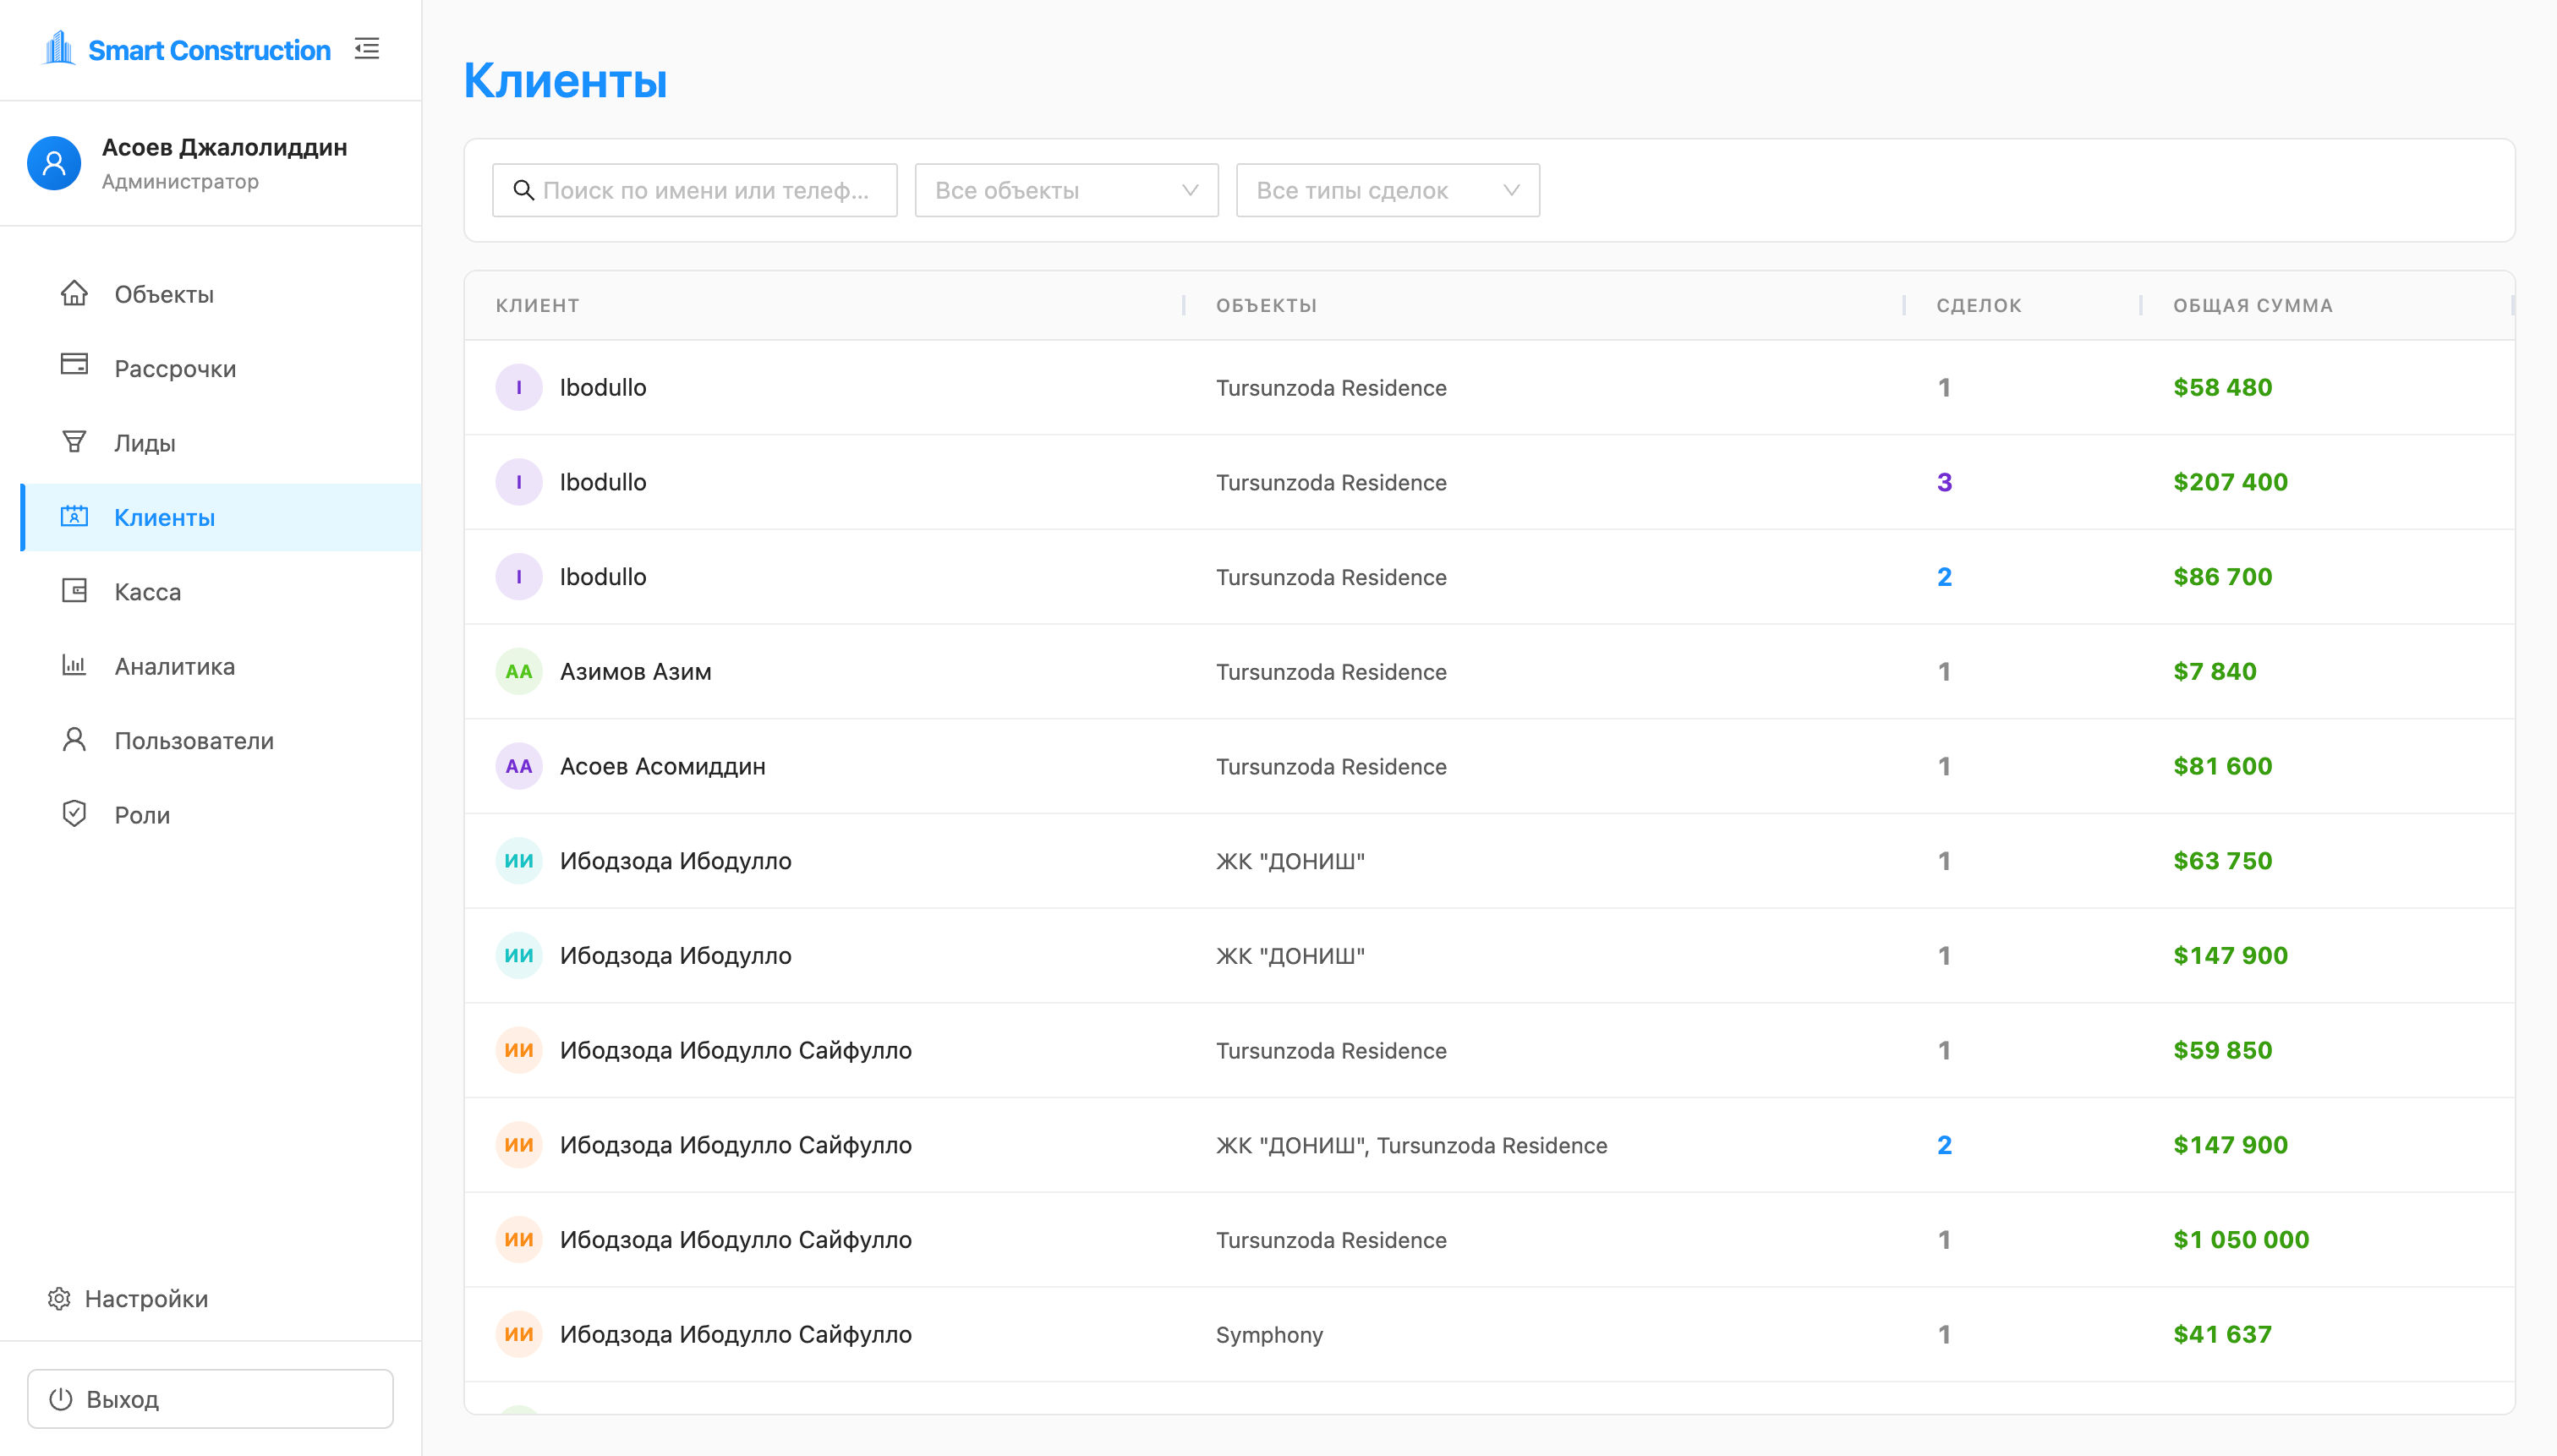
Task: Click Tursunzoda Residence in Азимов Азим row
Action: [1331, 672]
